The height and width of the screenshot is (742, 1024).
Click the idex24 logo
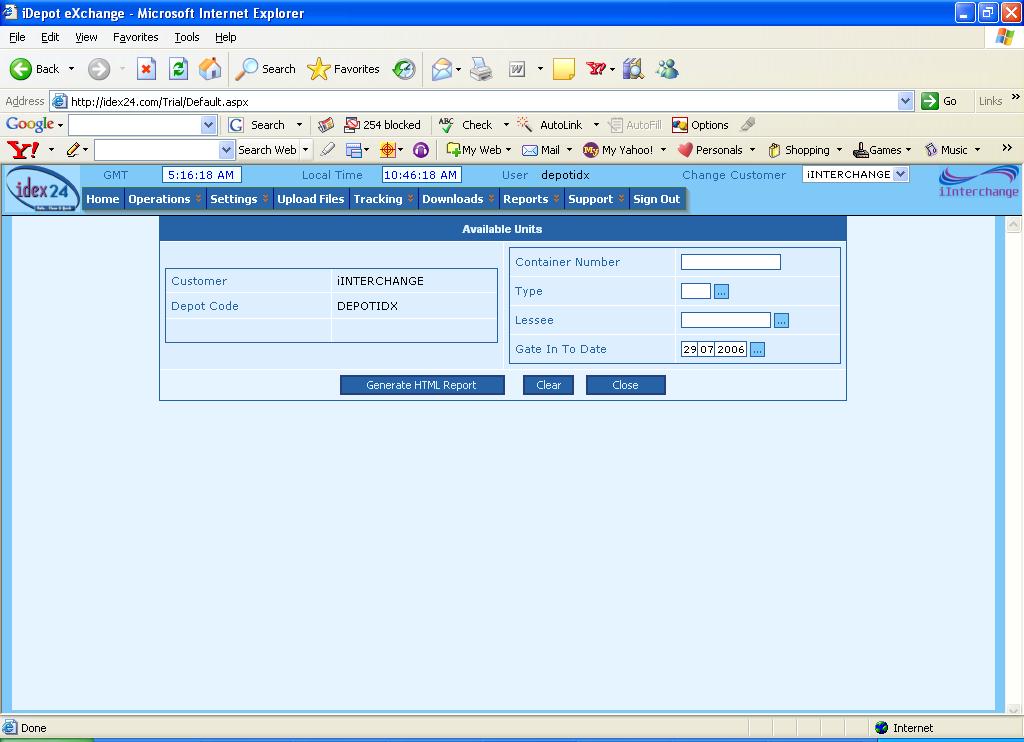coord(43,187)
